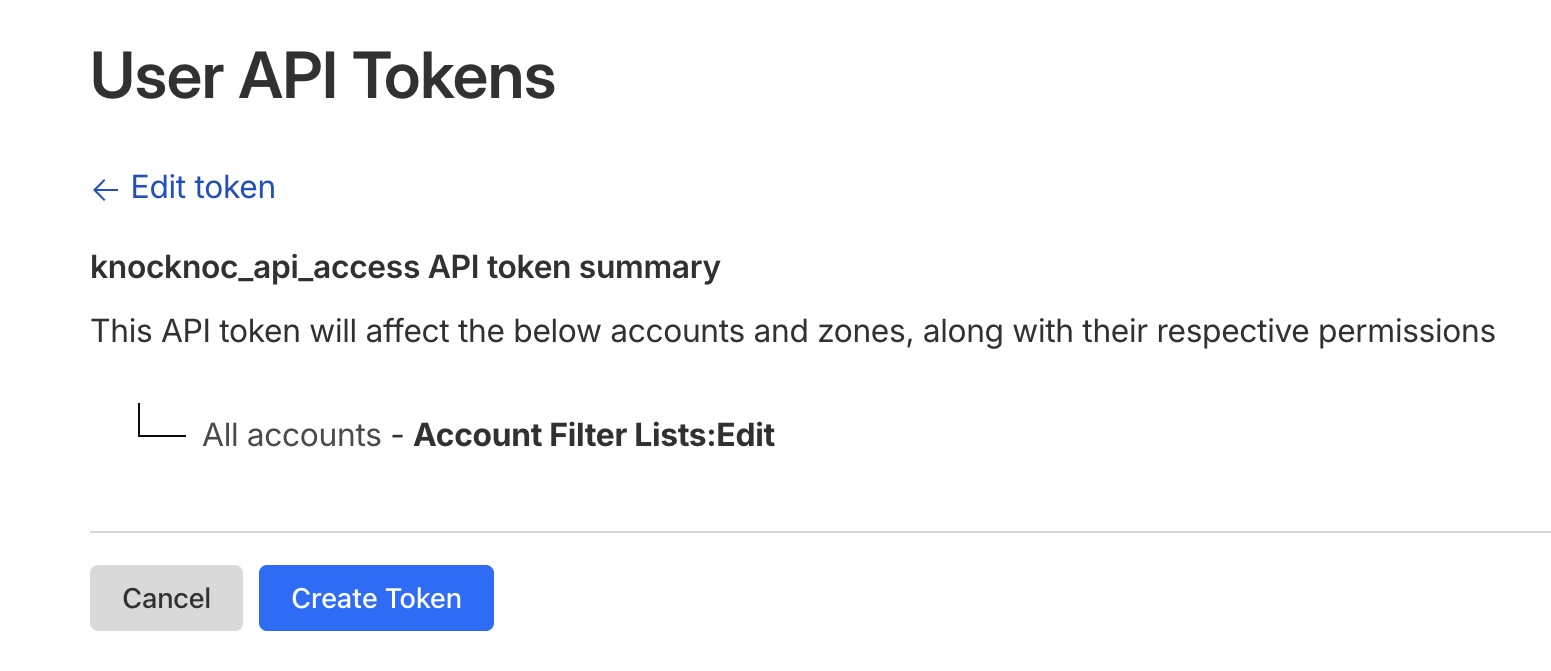The height and width of the screenshot is (671, 1551).
Task: Cancel the token creation
Action: point(166,598)
